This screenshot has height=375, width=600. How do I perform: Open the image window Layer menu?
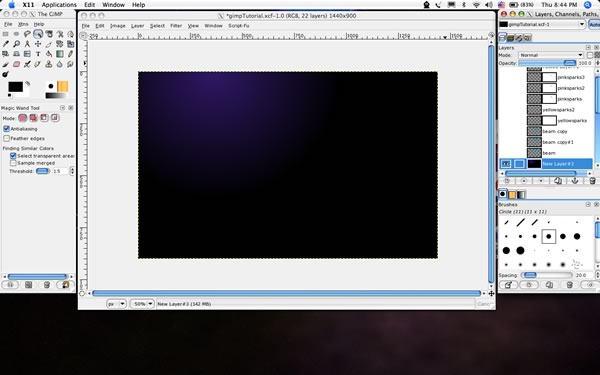point(137,26)
